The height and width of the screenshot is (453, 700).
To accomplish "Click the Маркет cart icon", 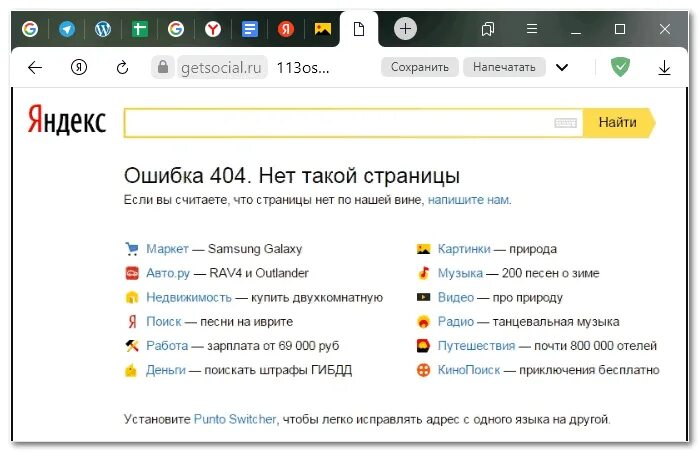I will [x=132, y=249].
